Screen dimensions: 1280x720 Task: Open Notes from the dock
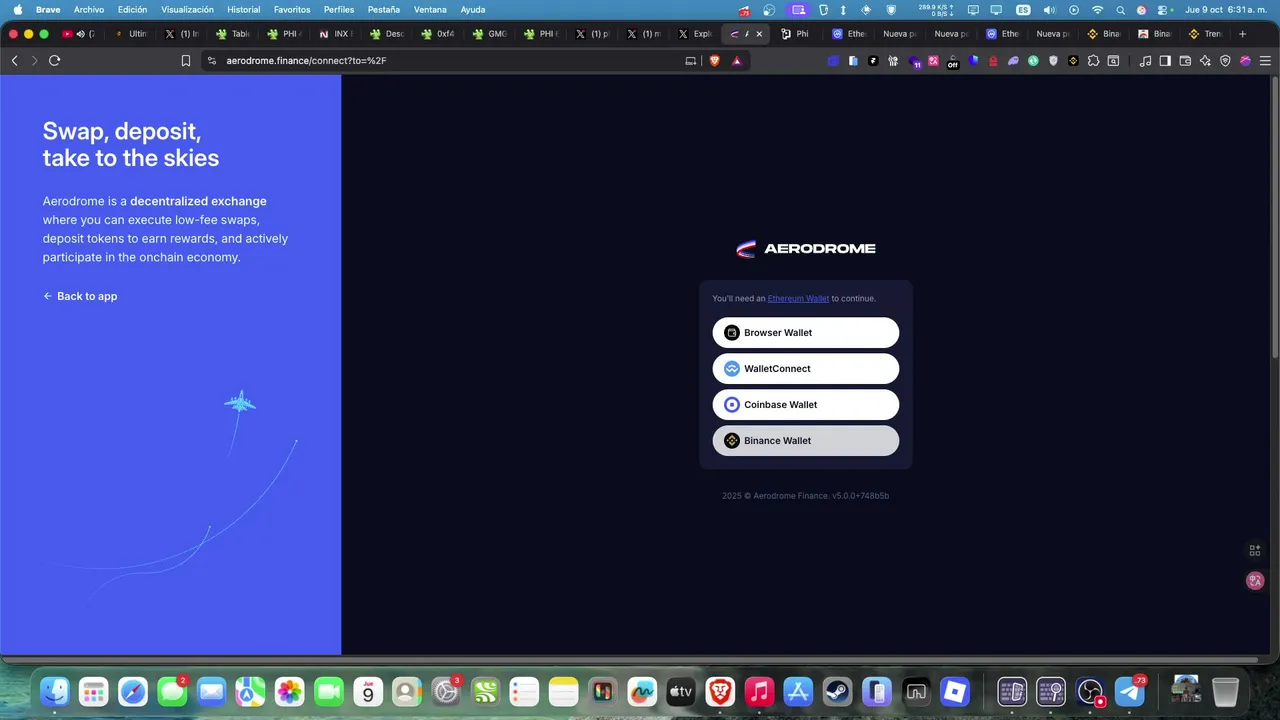tap(564, 691)
